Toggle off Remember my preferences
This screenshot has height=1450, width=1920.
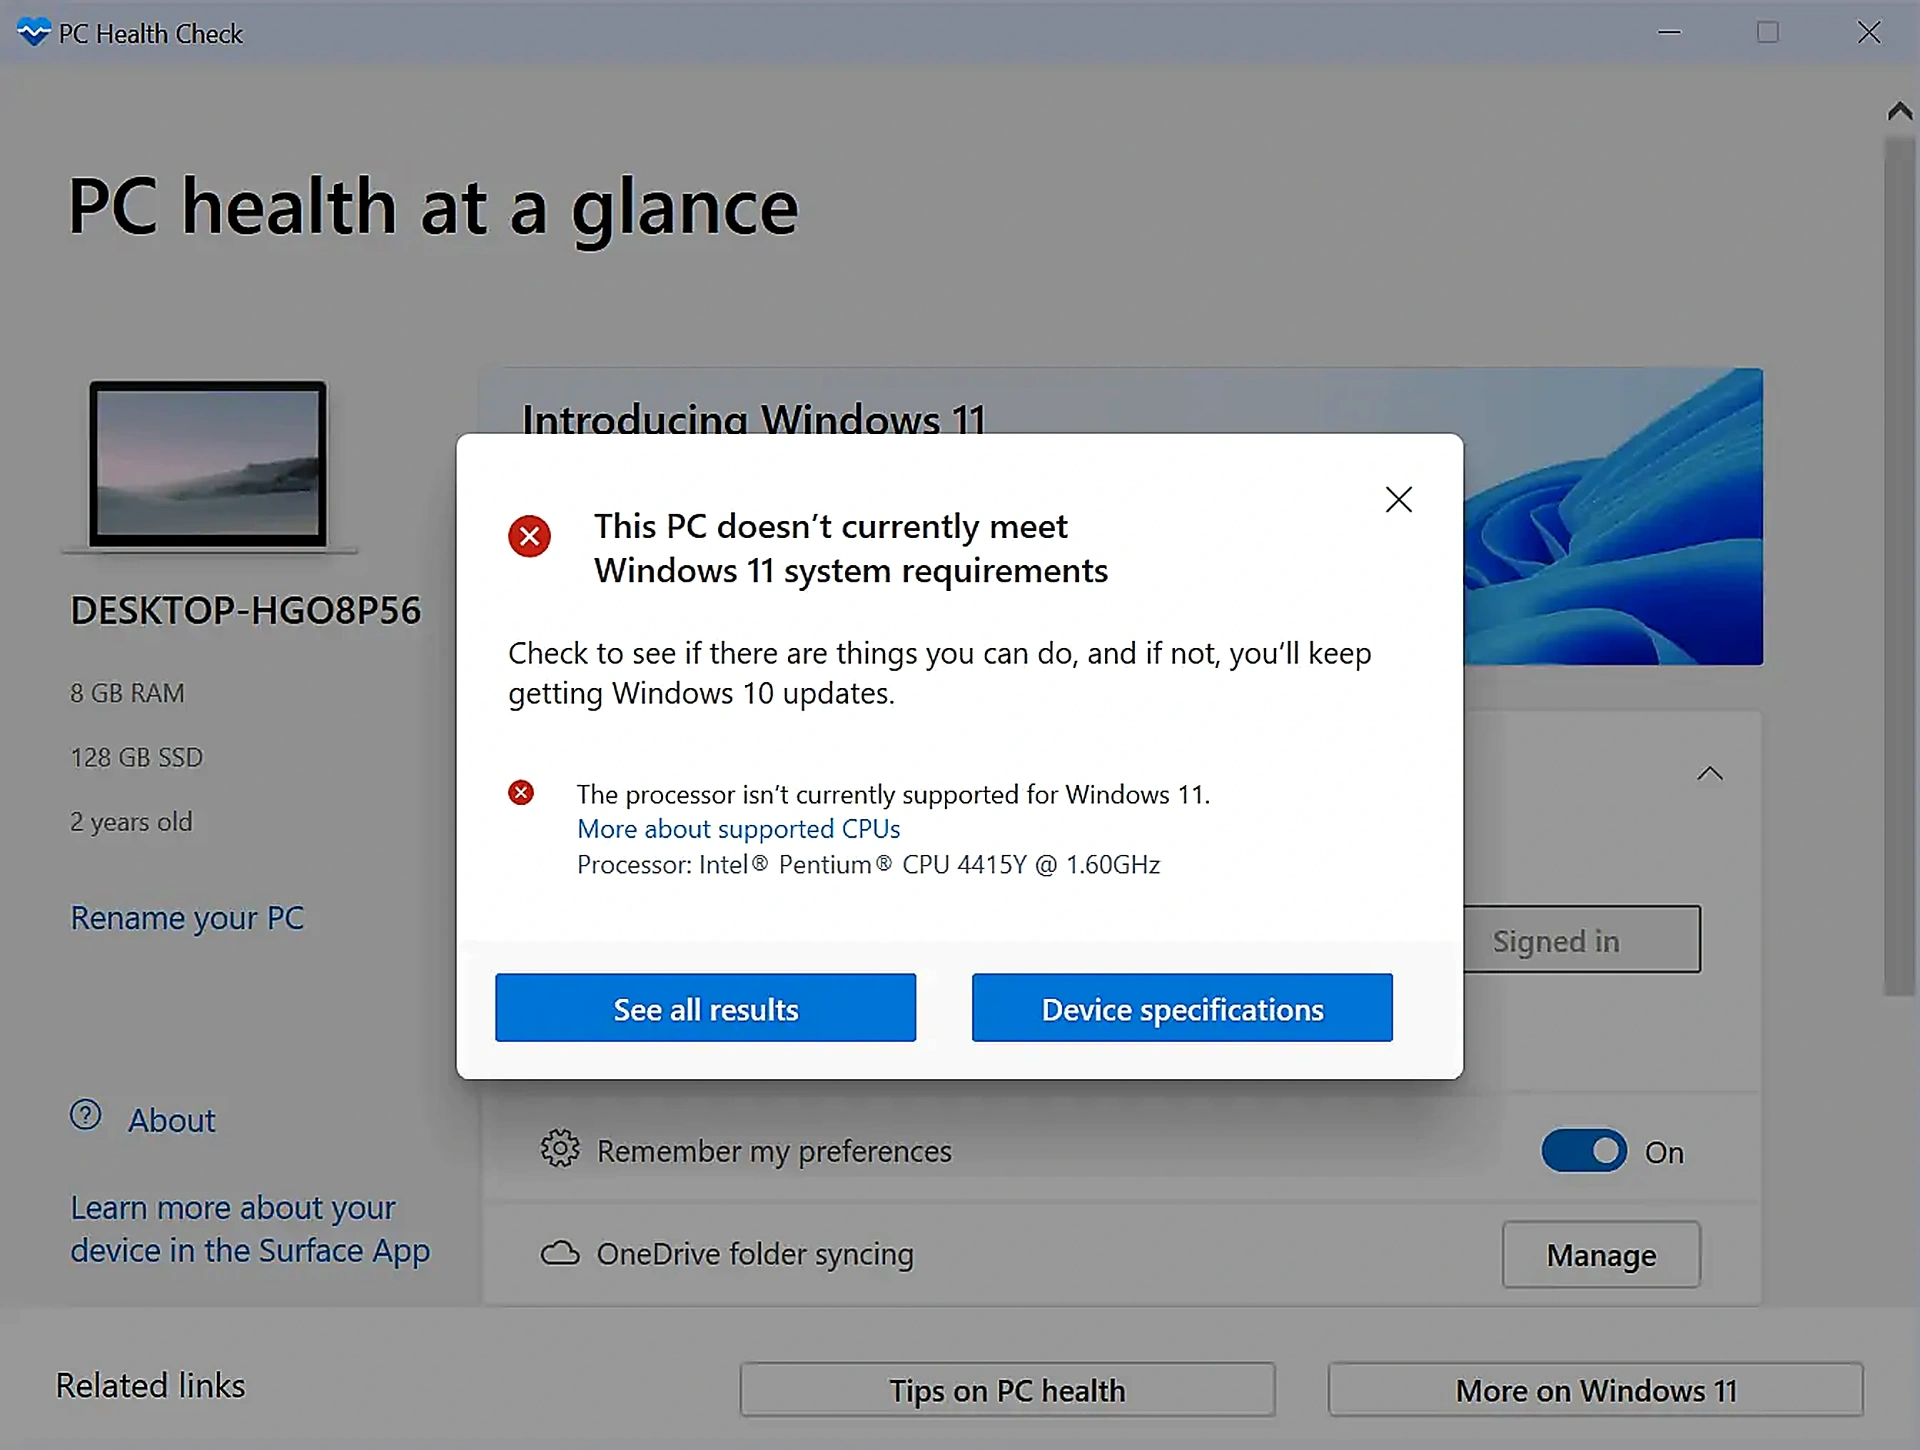(1583, 1150)
